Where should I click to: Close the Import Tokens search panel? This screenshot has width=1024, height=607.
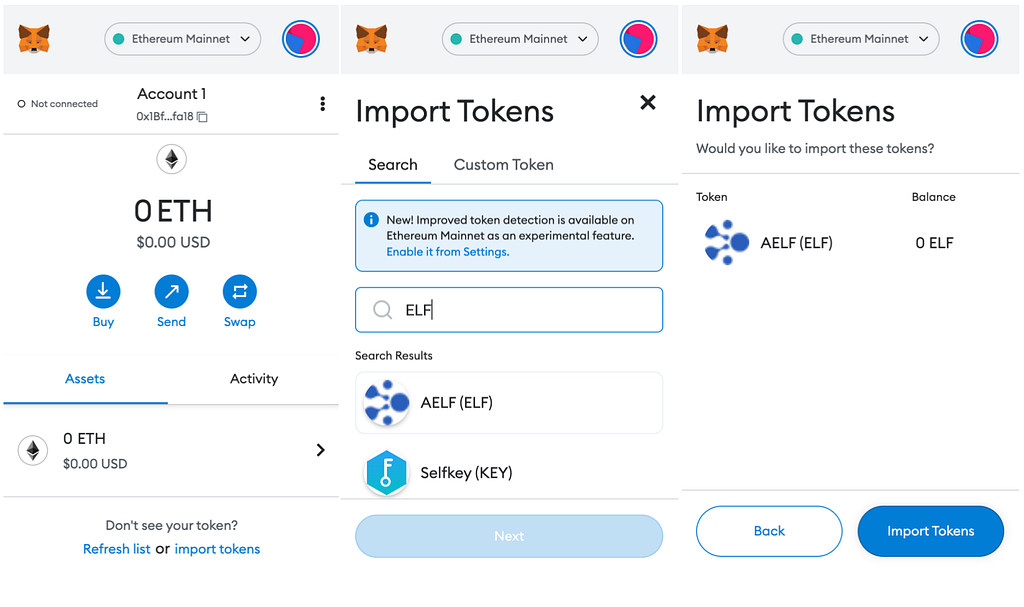[648, 102]
